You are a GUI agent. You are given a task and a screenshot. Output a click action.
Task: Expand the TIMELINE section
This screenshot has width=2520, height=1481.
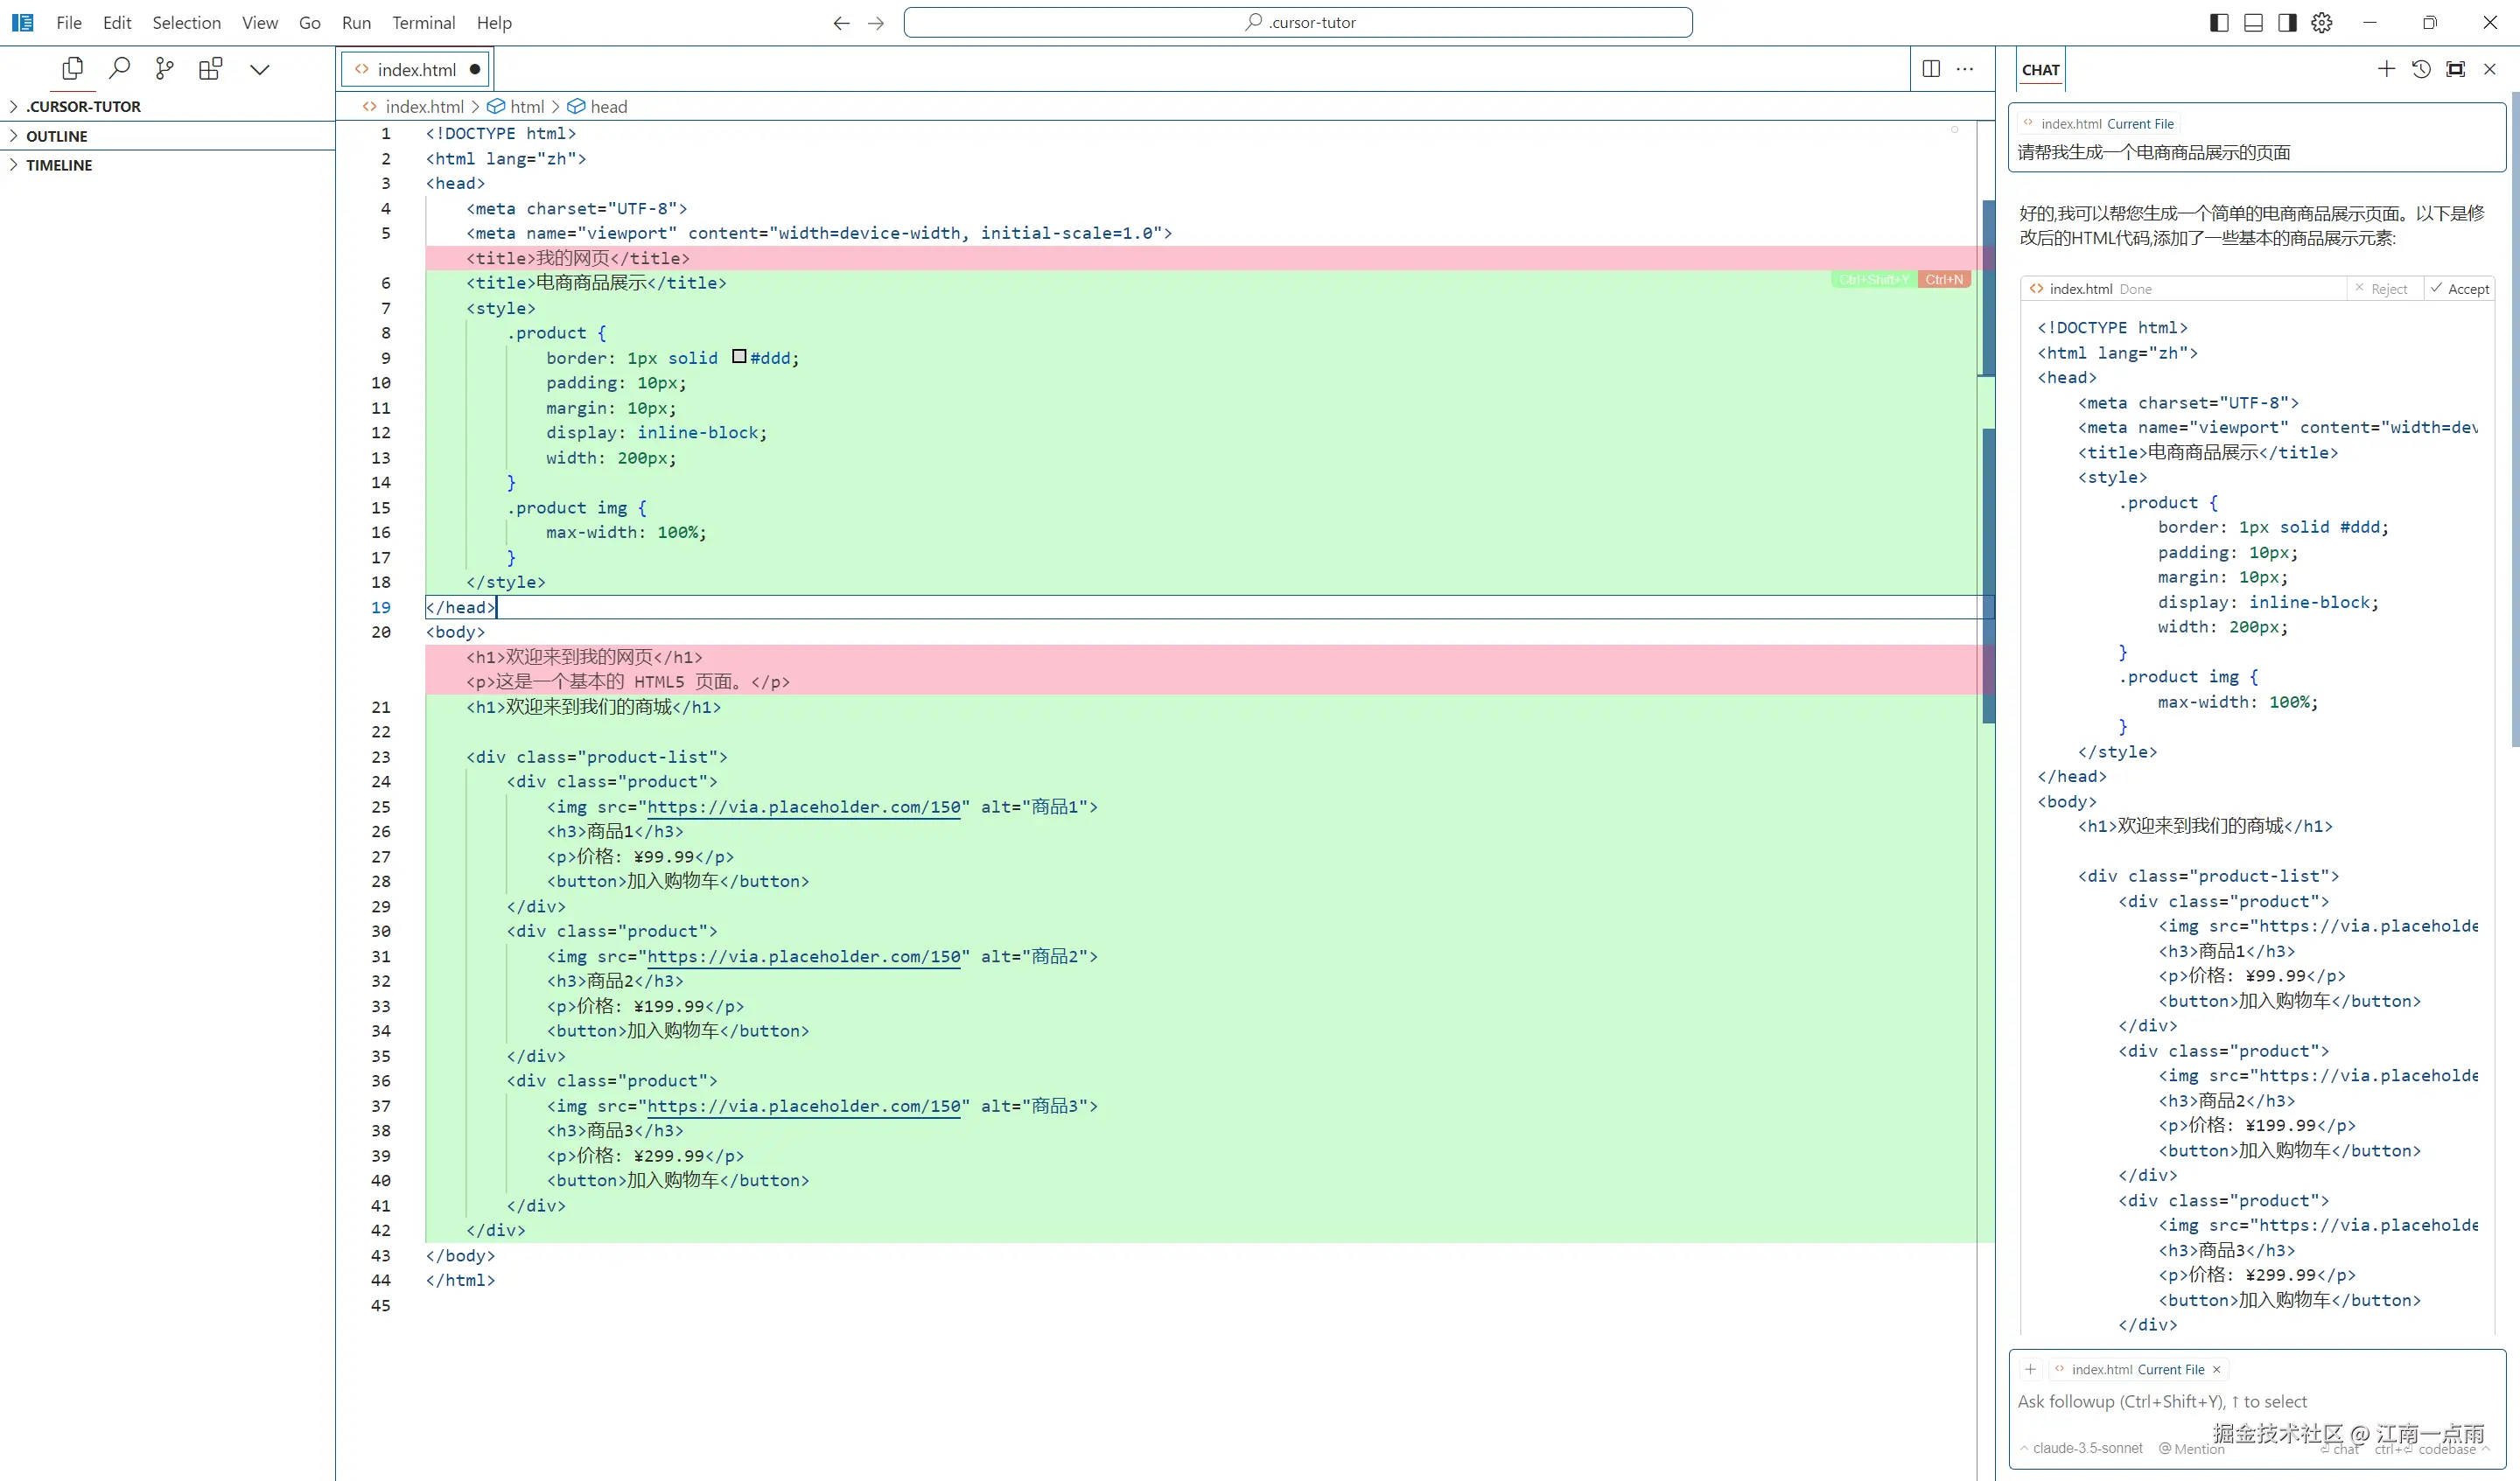59,165
